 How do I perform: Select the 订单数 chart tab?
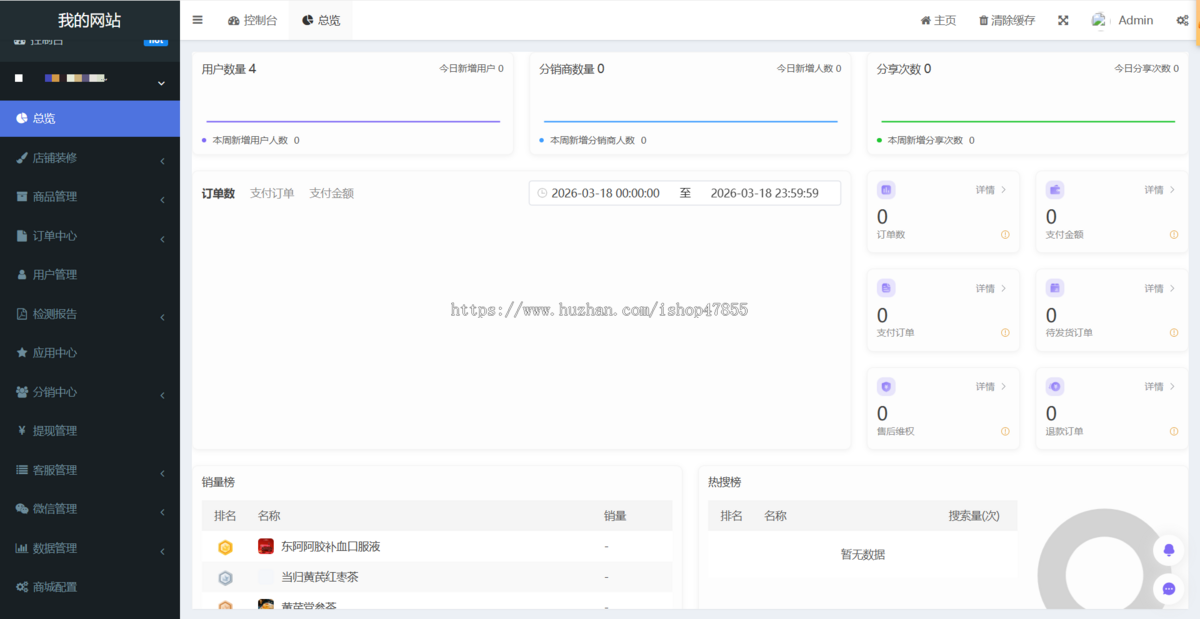point(218,193)
